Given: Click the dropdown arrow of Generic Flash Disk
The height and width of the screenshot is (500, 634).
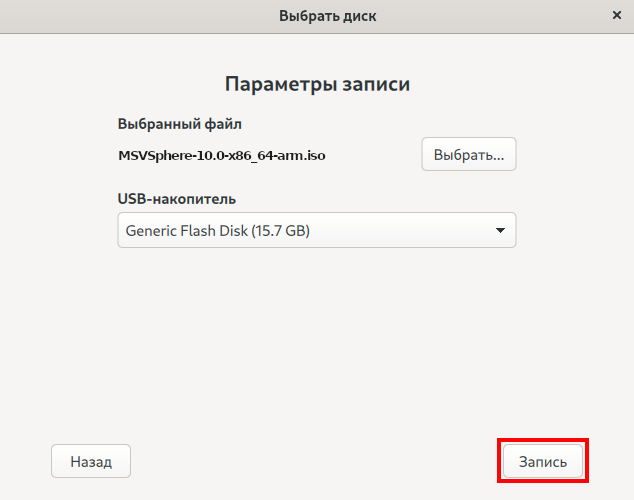Looking at the screenshot, I should pos(500,230).
